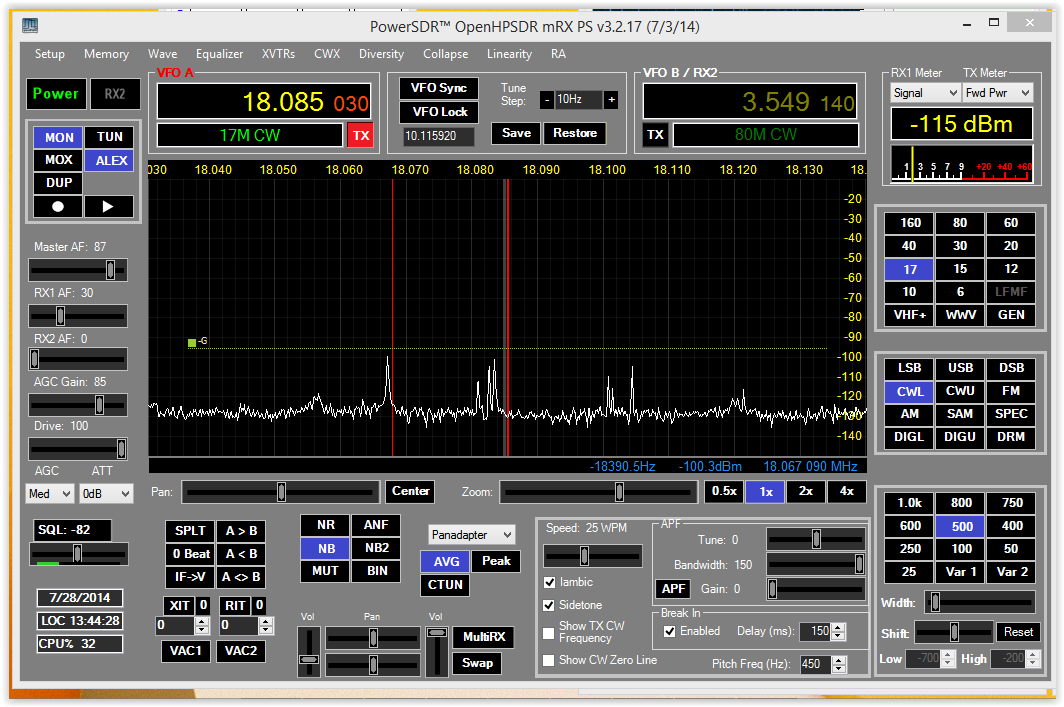Screen dimensions: 1064x707
Task: Enable the NR noise reduction button
Action: [326, 525]
